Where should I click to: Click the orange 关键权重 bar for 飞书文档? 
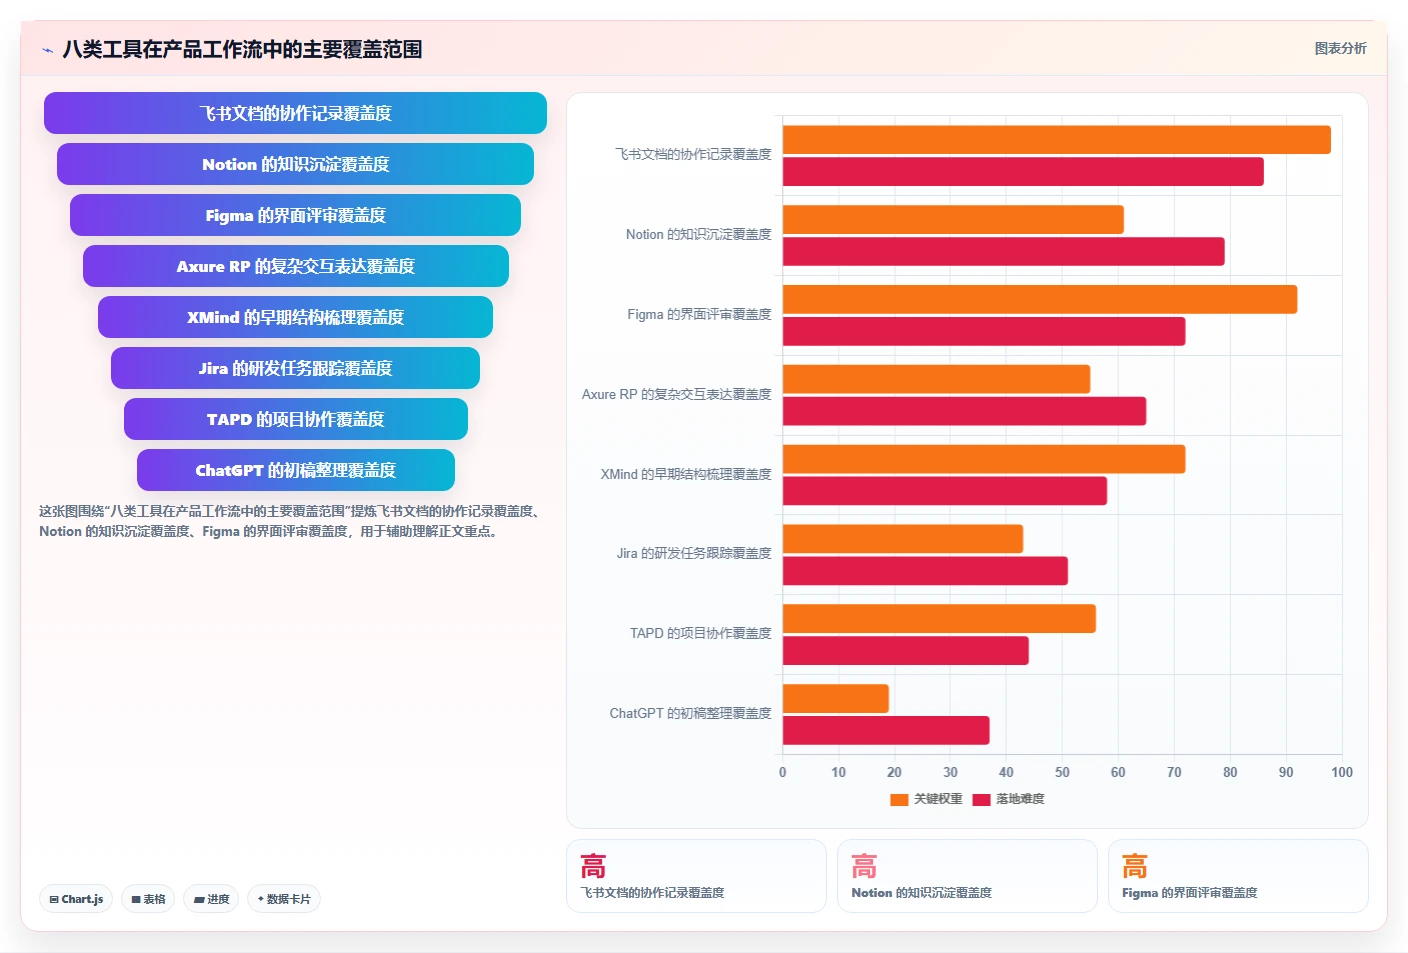pos(1056,140)
